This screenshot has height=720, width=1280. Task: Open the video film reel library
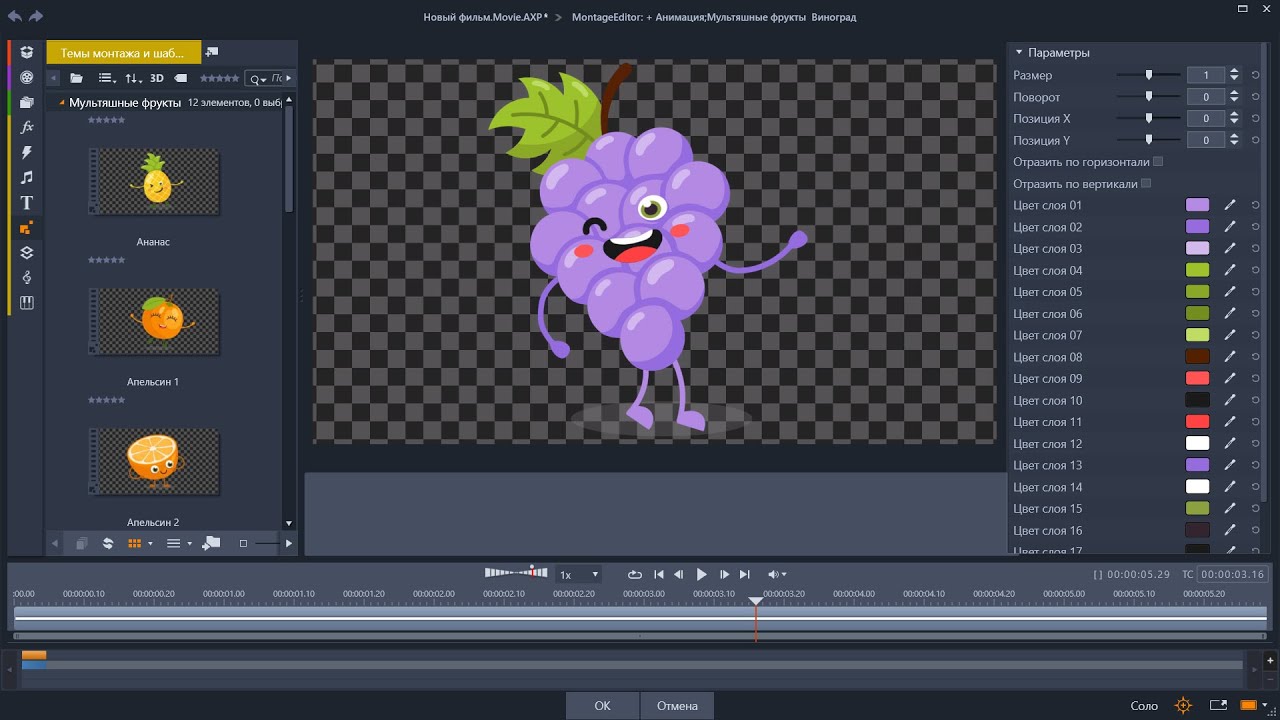[x=27, y=78]
